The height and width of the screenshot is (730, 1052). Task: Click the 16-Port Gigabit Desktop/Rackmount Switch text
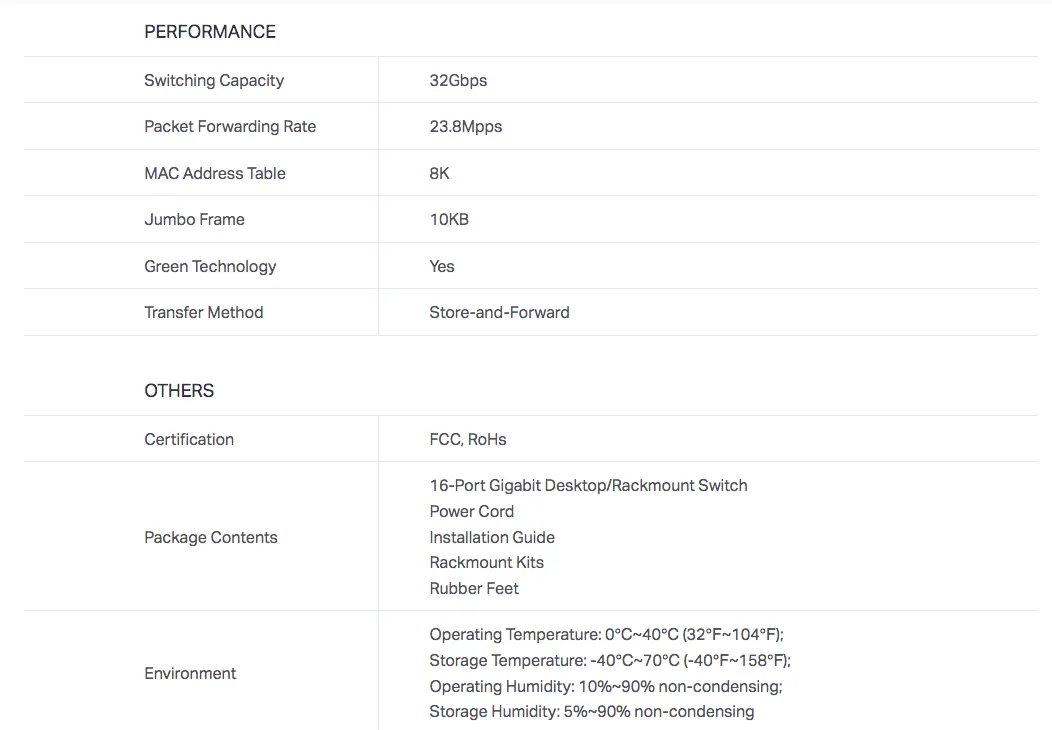(588, 486)
